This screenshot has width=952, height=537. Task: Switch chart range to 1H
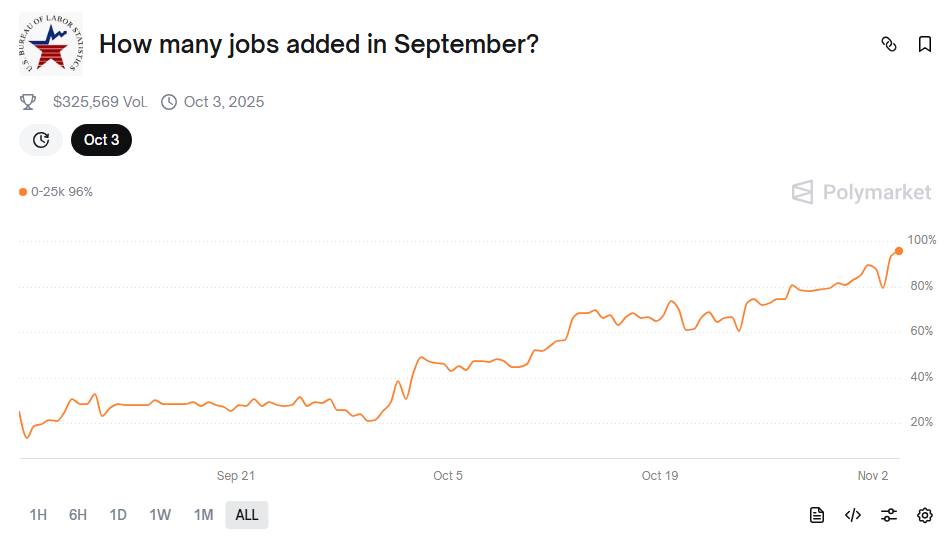click(x=38, y=515)
